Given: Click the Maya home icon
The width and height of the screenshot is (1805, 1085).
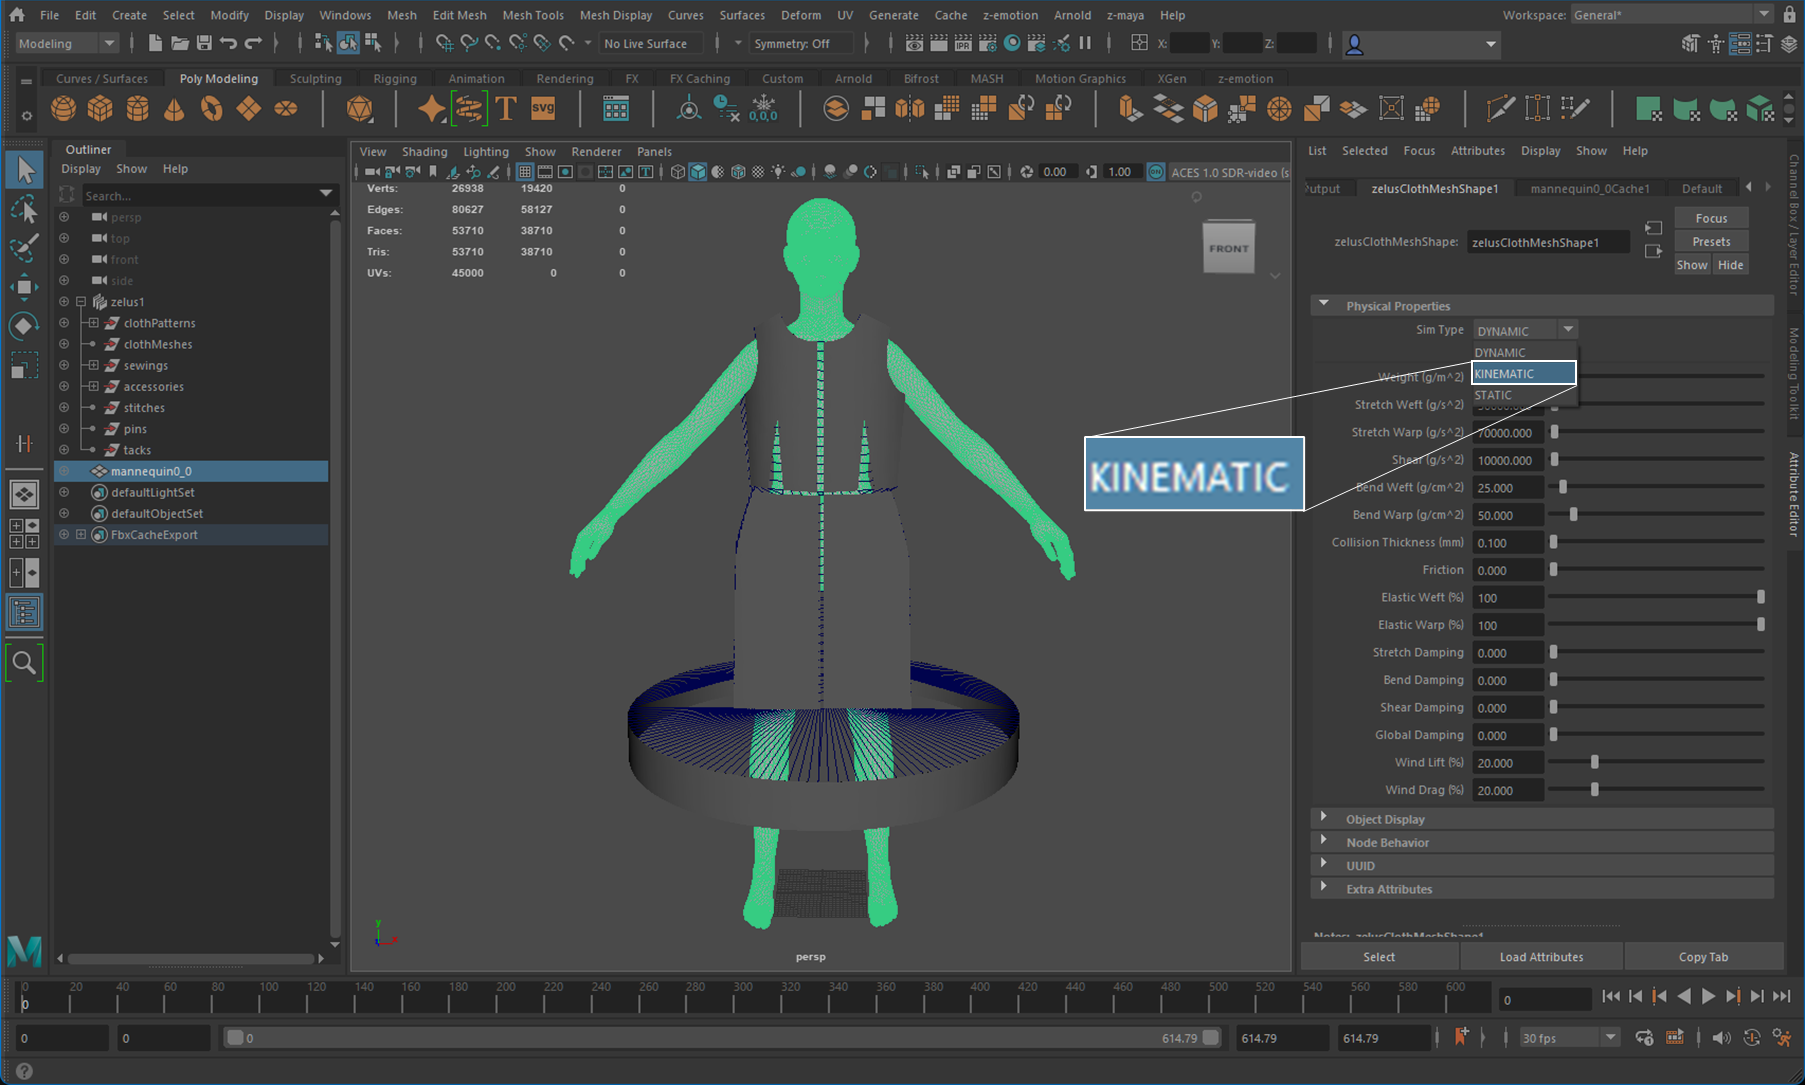Looking at the screenshot, I should (17, 15).
